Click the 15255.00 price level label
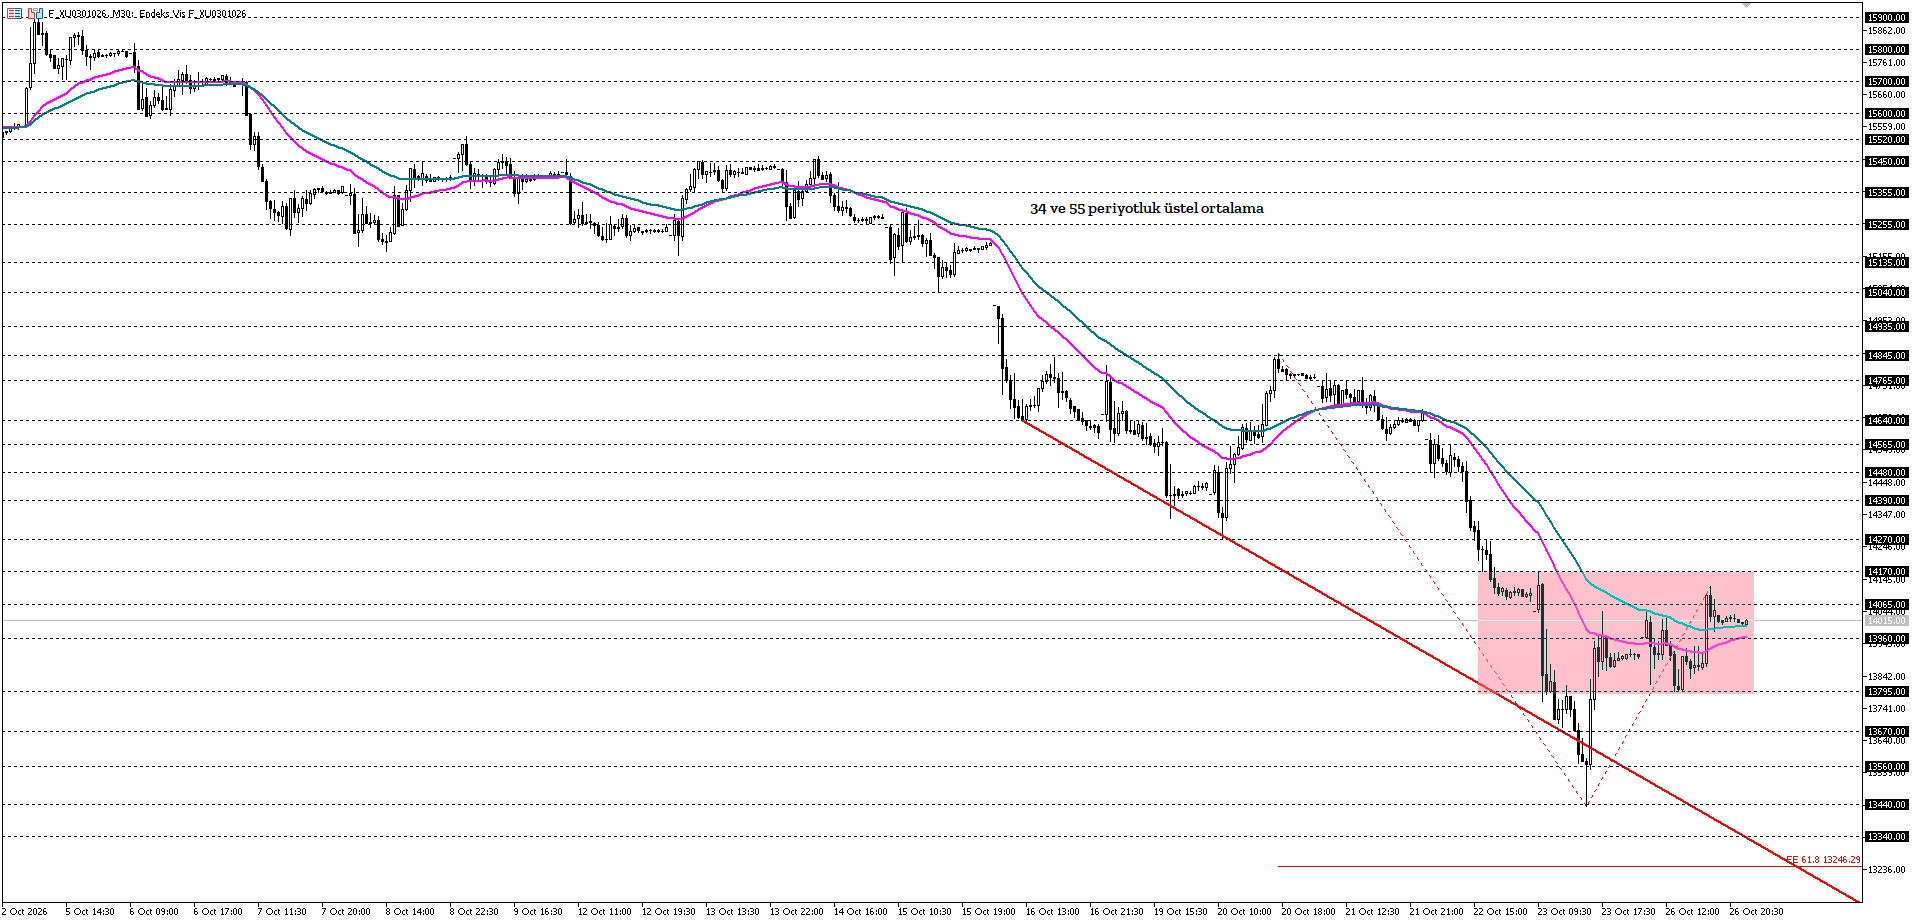 pos(1887,225)
